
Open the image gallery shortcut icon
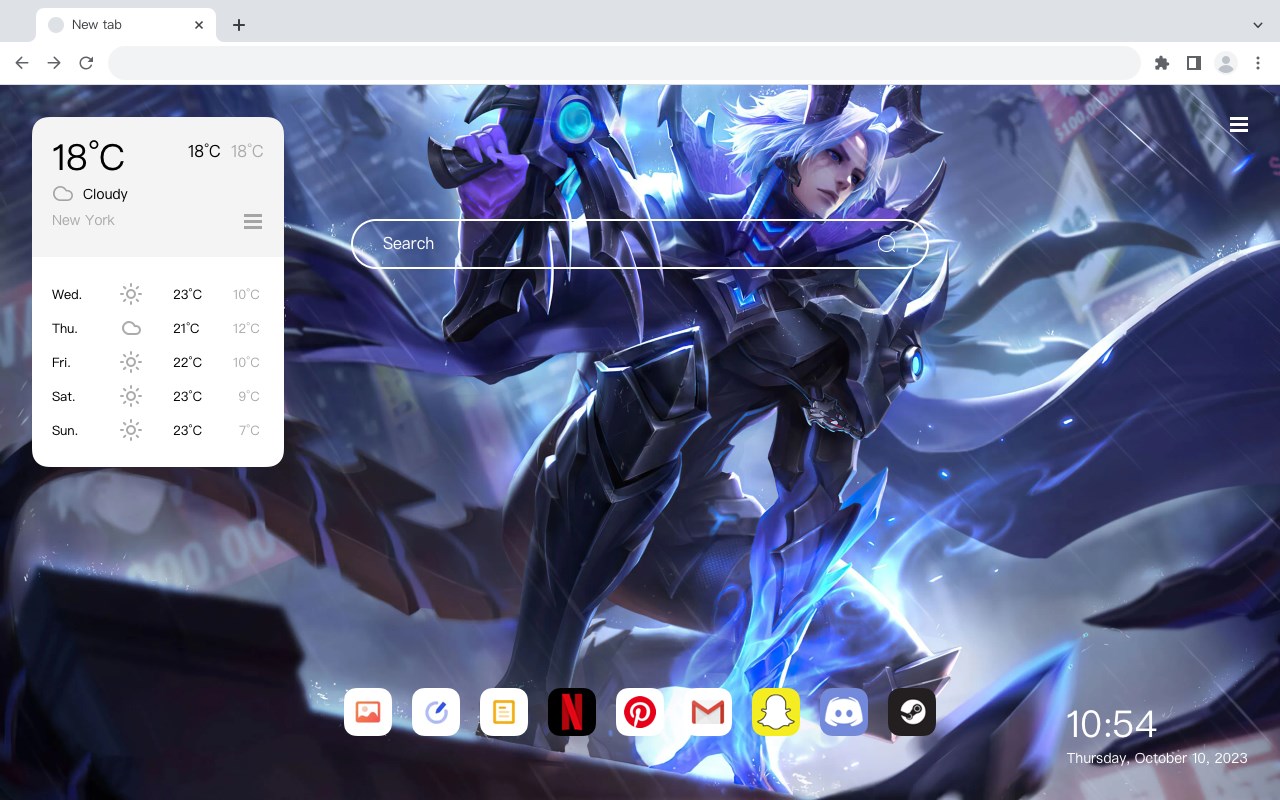(368, 712)
